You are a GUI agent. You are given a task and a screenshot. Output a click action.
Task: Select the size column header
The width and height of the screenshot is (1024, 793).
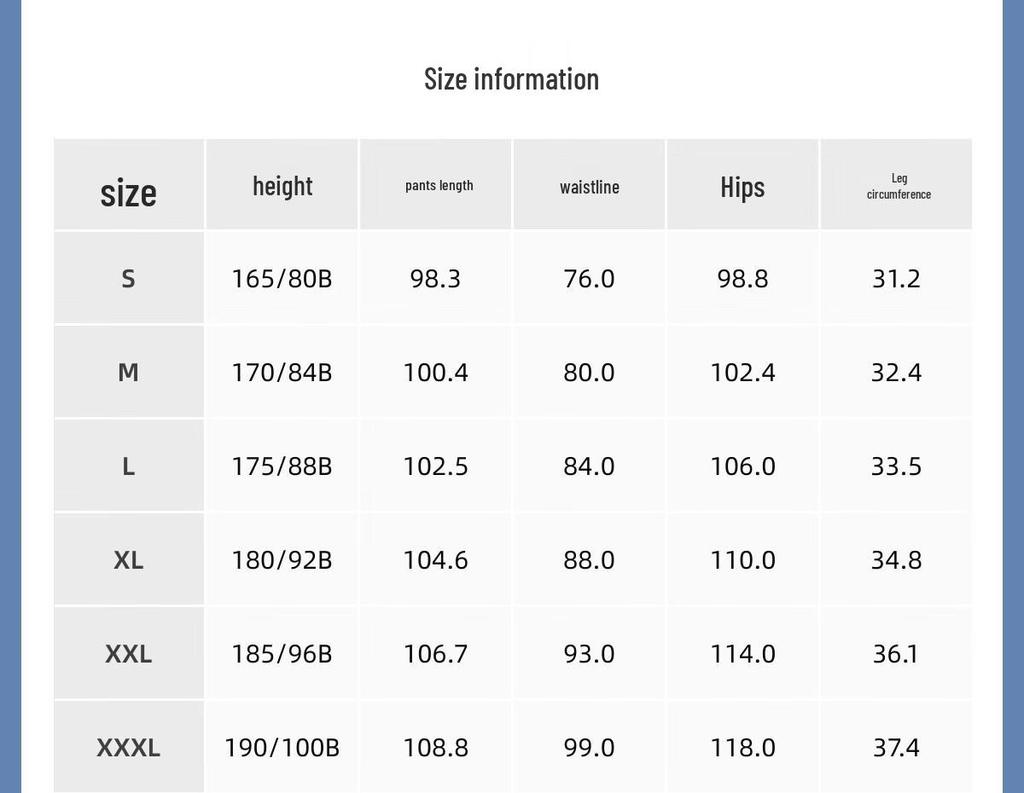click(129, 193)
